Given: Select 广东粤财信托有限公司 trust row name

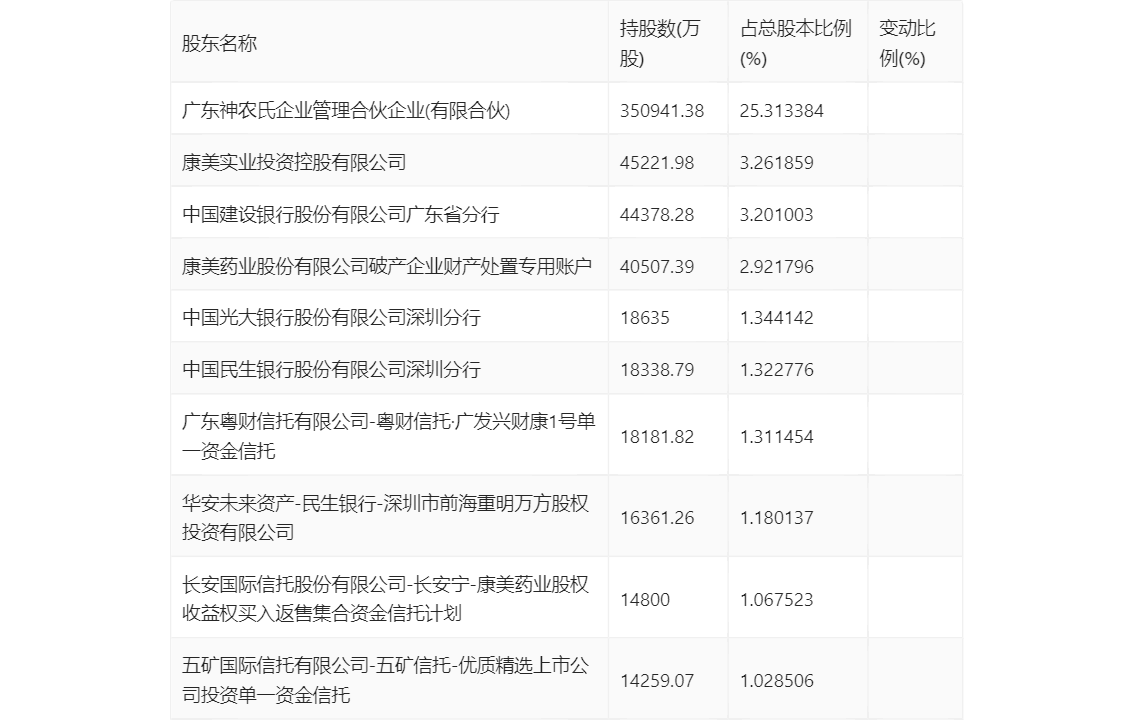Looking at the screenshot, I should coord(388,436).
